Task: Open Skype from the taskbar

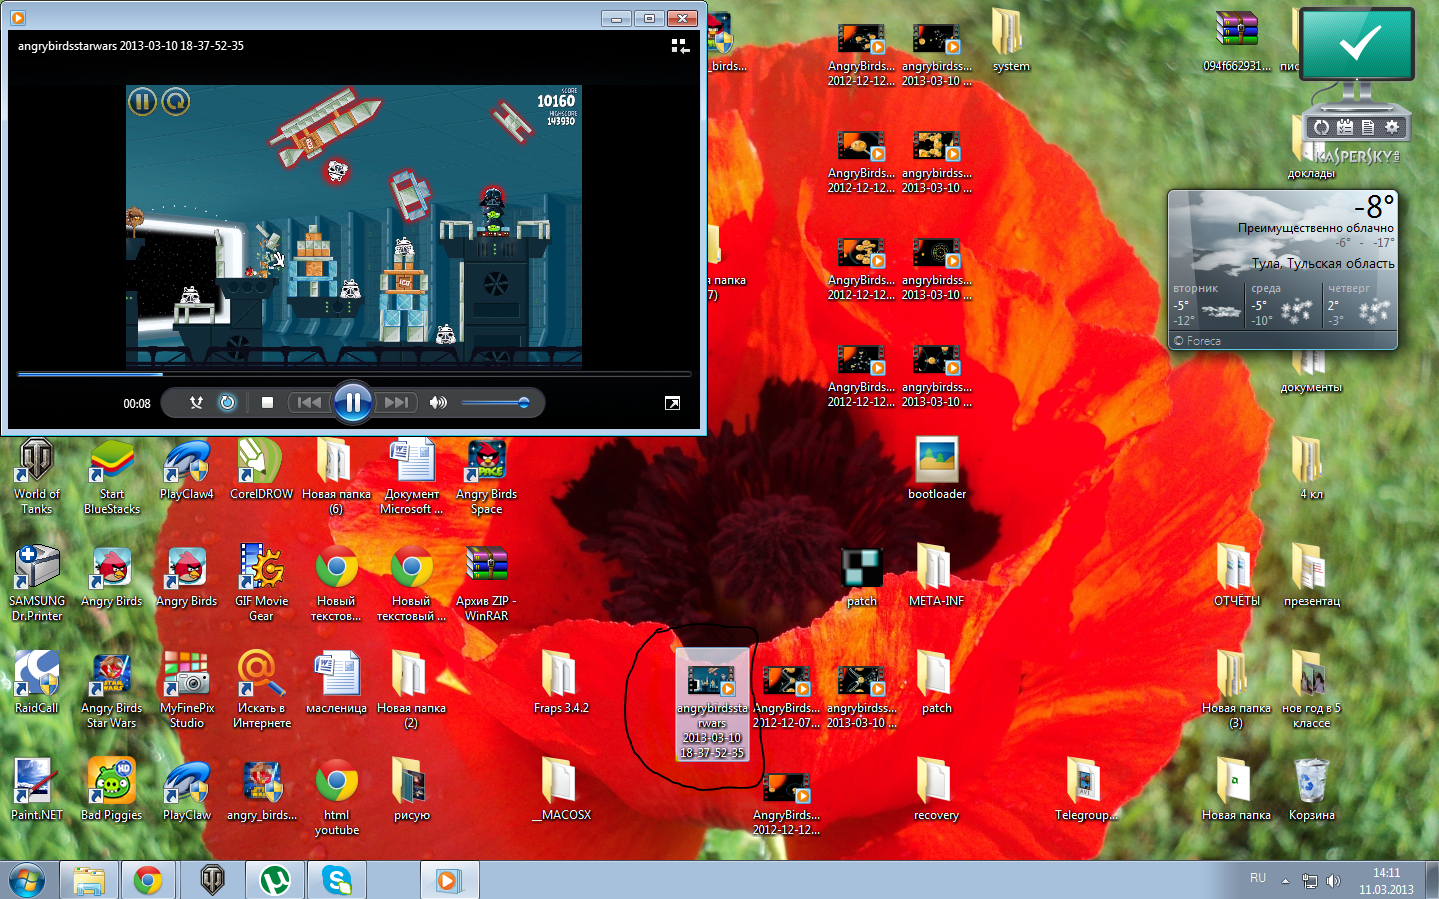Action: (x=337, y=880)
